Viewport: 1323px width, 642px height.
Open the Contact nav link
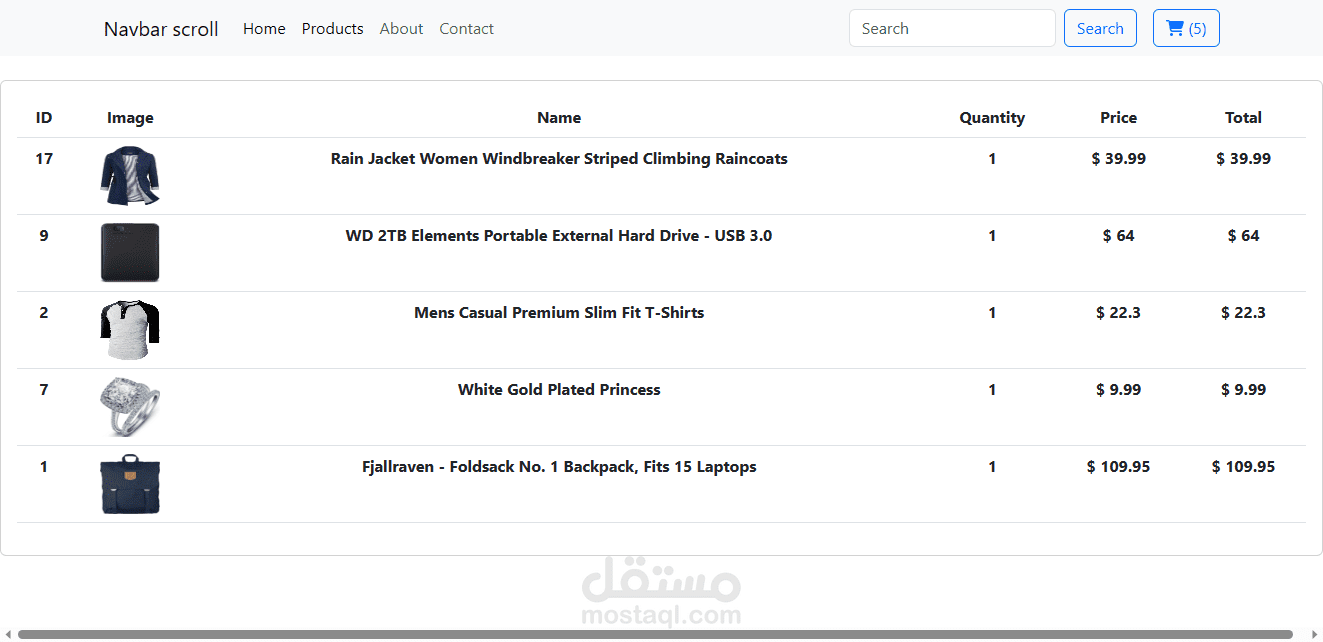coord(466,29)
